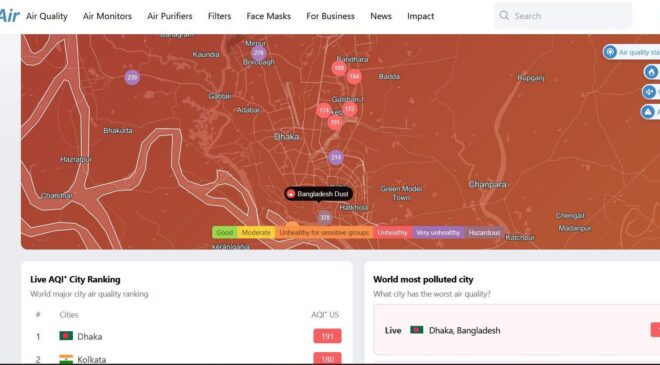Open the Air Monitors menu
The image size is (660, 365).
(x=107, y=16)
